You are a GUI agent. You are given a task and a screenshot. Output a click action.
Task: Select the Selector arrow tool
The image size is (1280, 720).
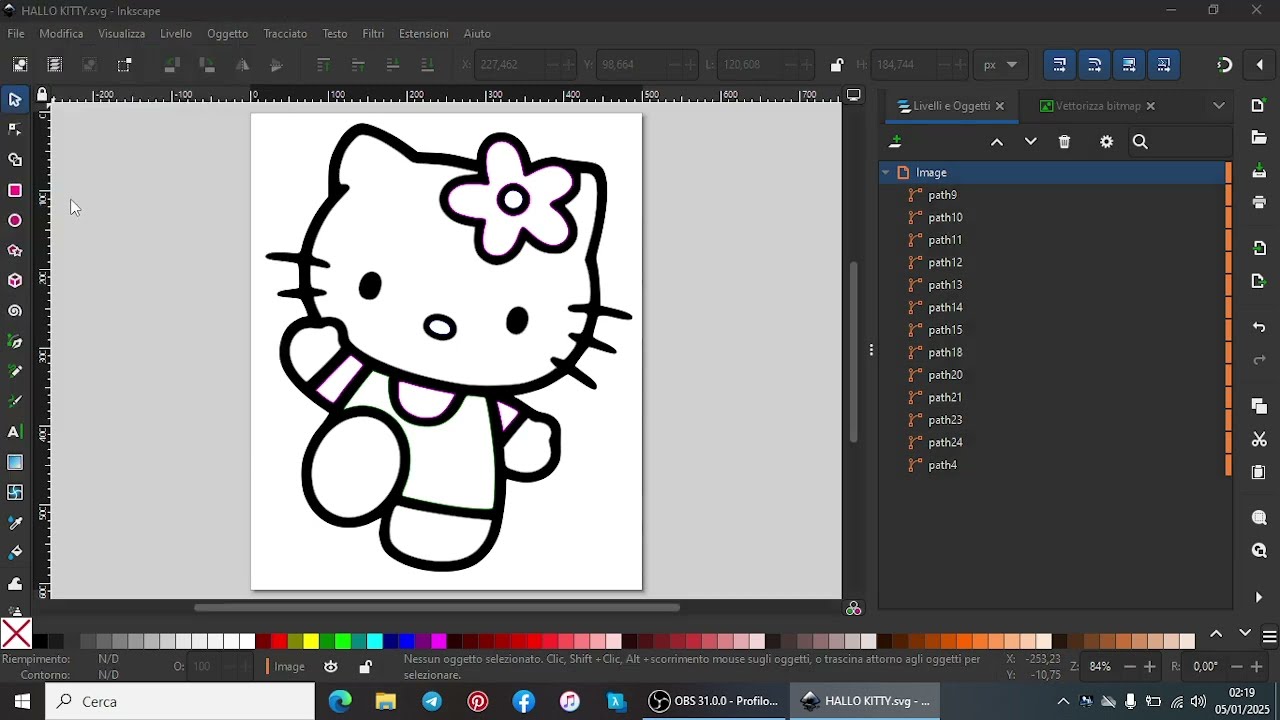coord(15,100)
